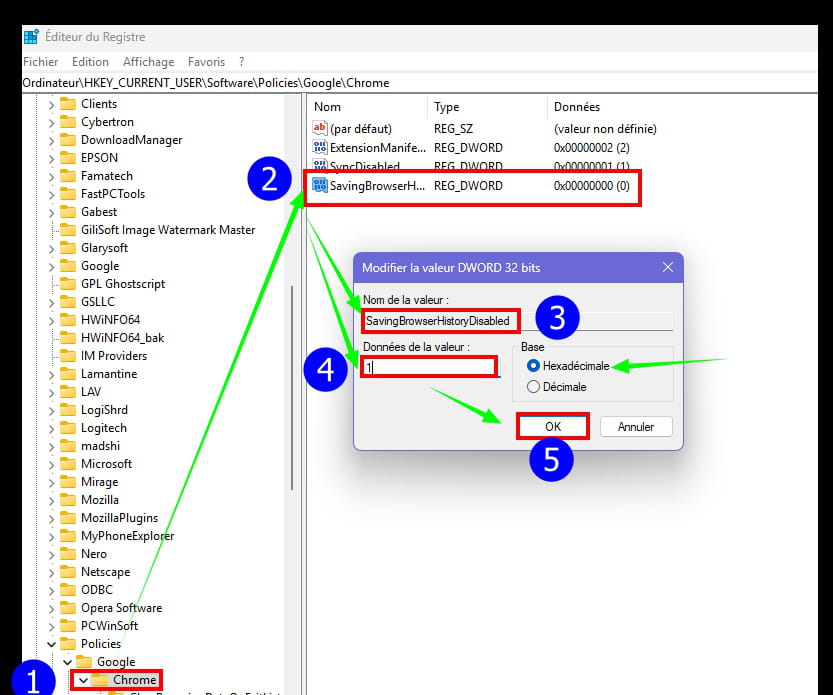Open the Favoris menu

tap(206, 62)
